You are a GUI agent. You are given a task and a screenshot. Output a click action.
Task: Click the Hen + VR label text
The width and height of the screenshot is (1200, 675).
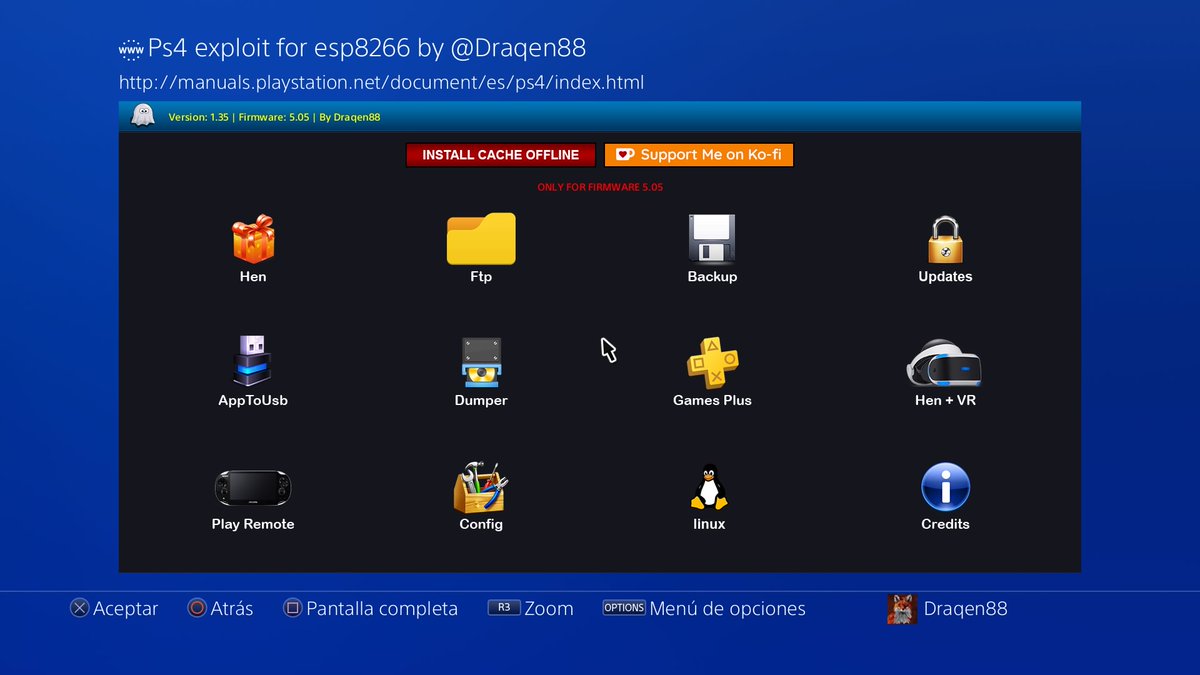click(945, 400)
